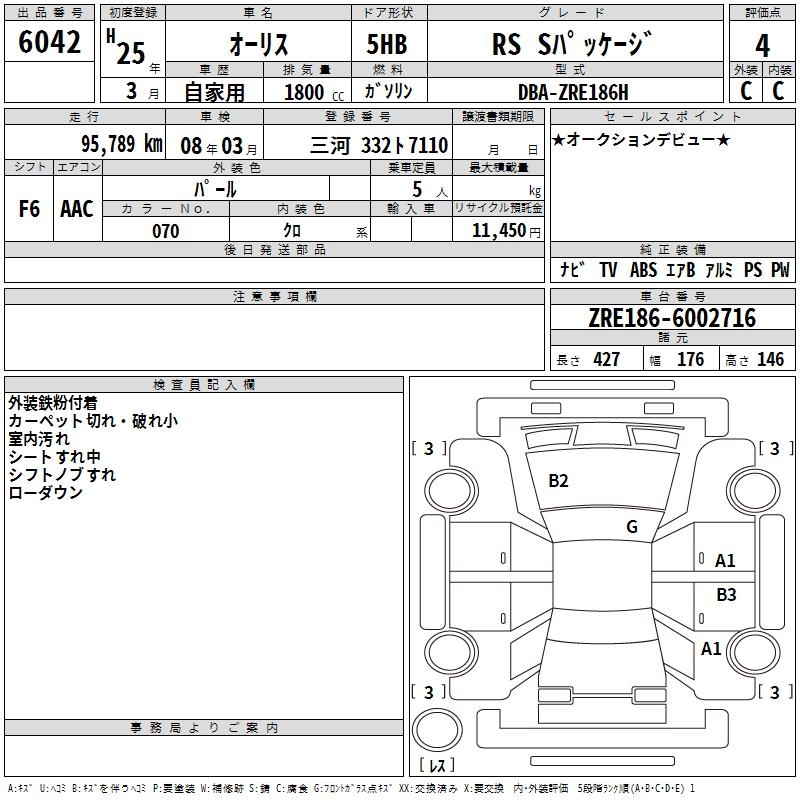
Task: Click the note ローダウン
Action: point(45,492)
